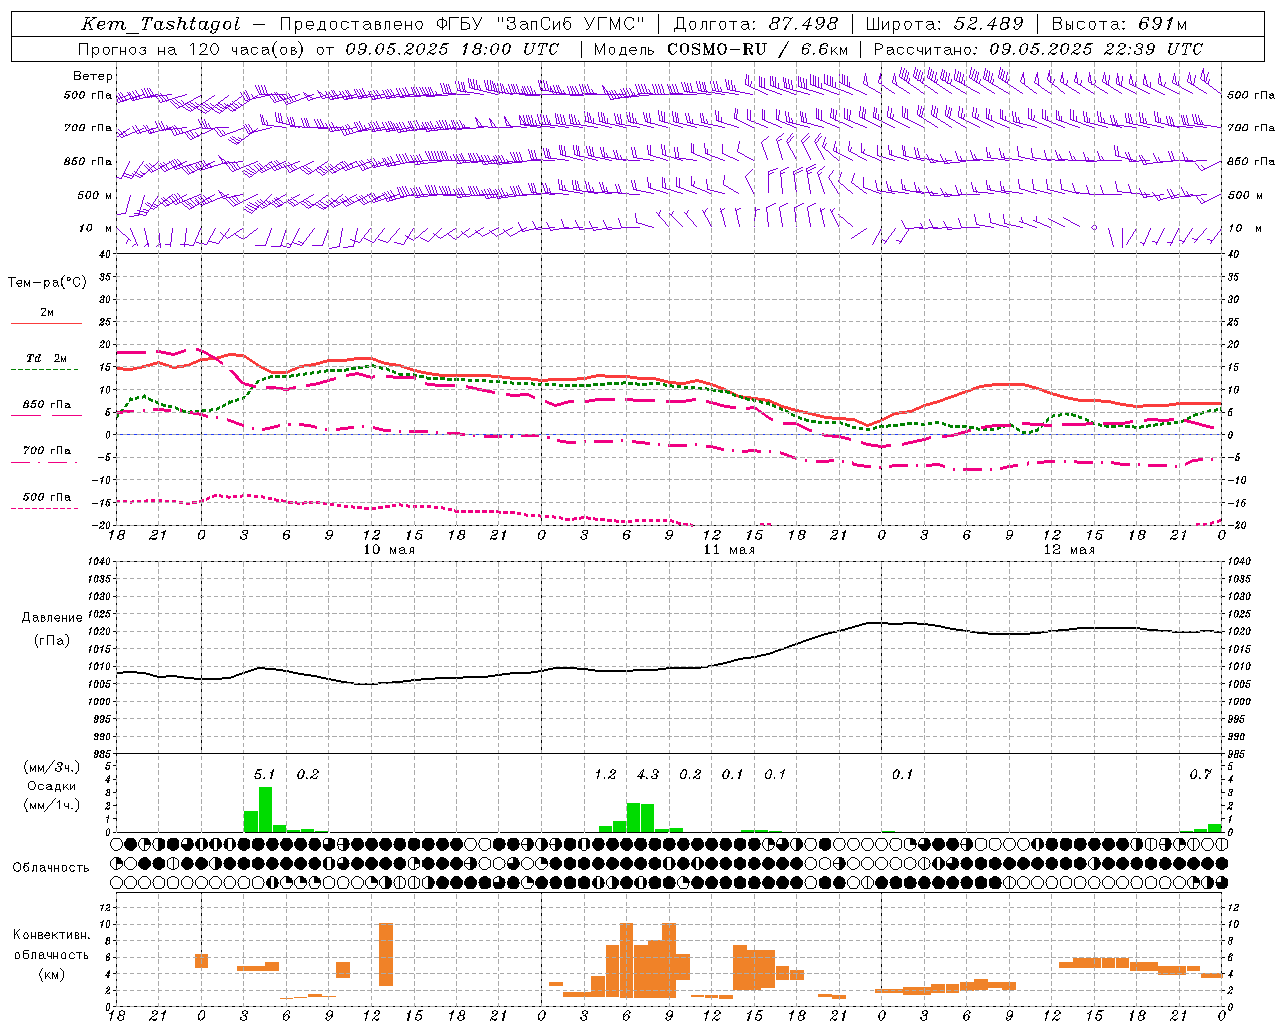Click the Конвективн. label text

coord(52,934)
